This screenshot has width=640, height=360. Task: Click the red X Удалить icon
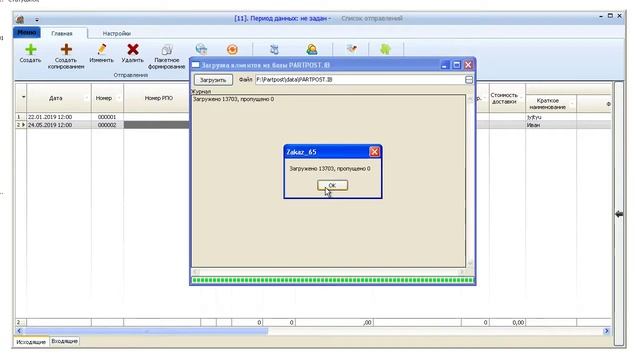point(133,50)
